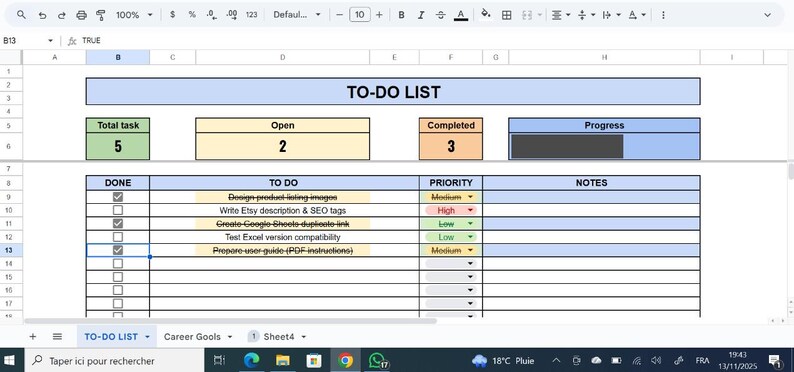The height and width of the screenshot is (372, 794).
Task: Add a new sheet with plus button
Action: pyautogui.click(x=33, y=337)
